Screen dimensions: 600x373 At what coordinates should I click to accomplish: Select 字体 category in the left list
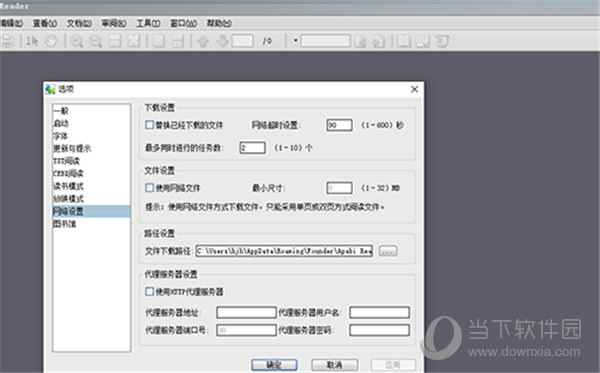pos(61,136)
